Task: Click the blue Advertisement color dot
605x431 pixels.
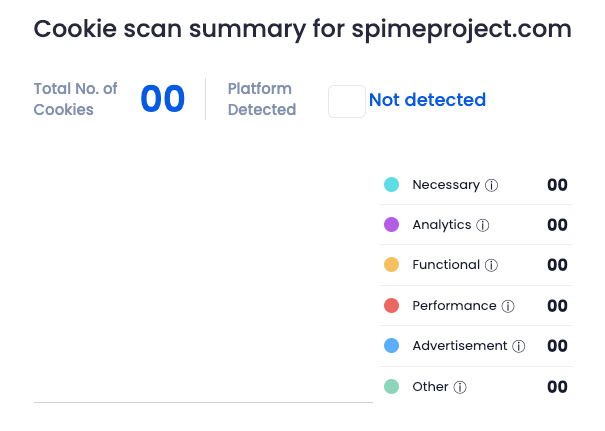Action: click(392, 346)
